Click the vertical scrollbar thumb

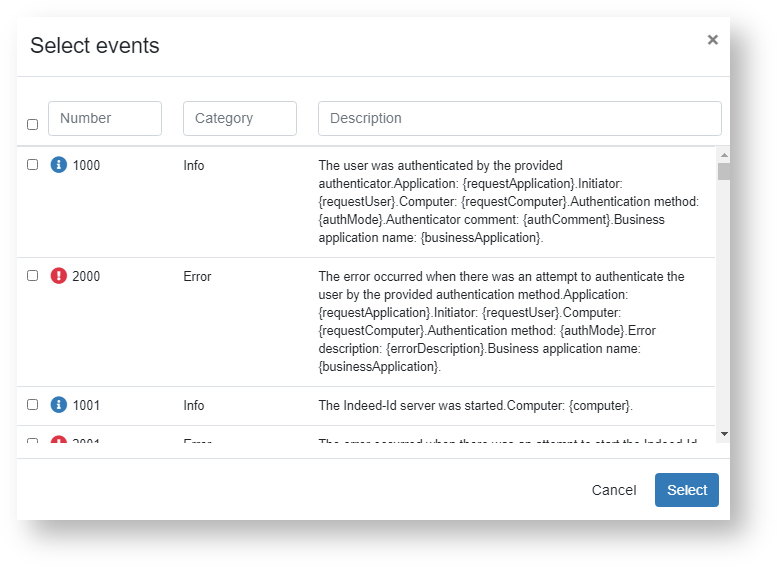(724, 171)
